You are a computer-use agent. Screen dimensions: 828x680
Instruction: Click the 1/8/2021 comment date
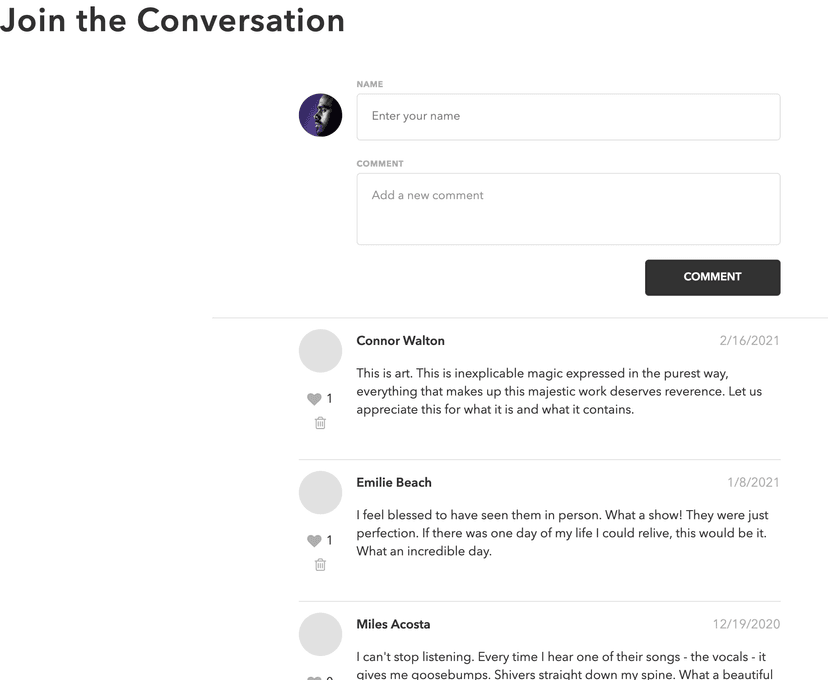pos(753,483)
